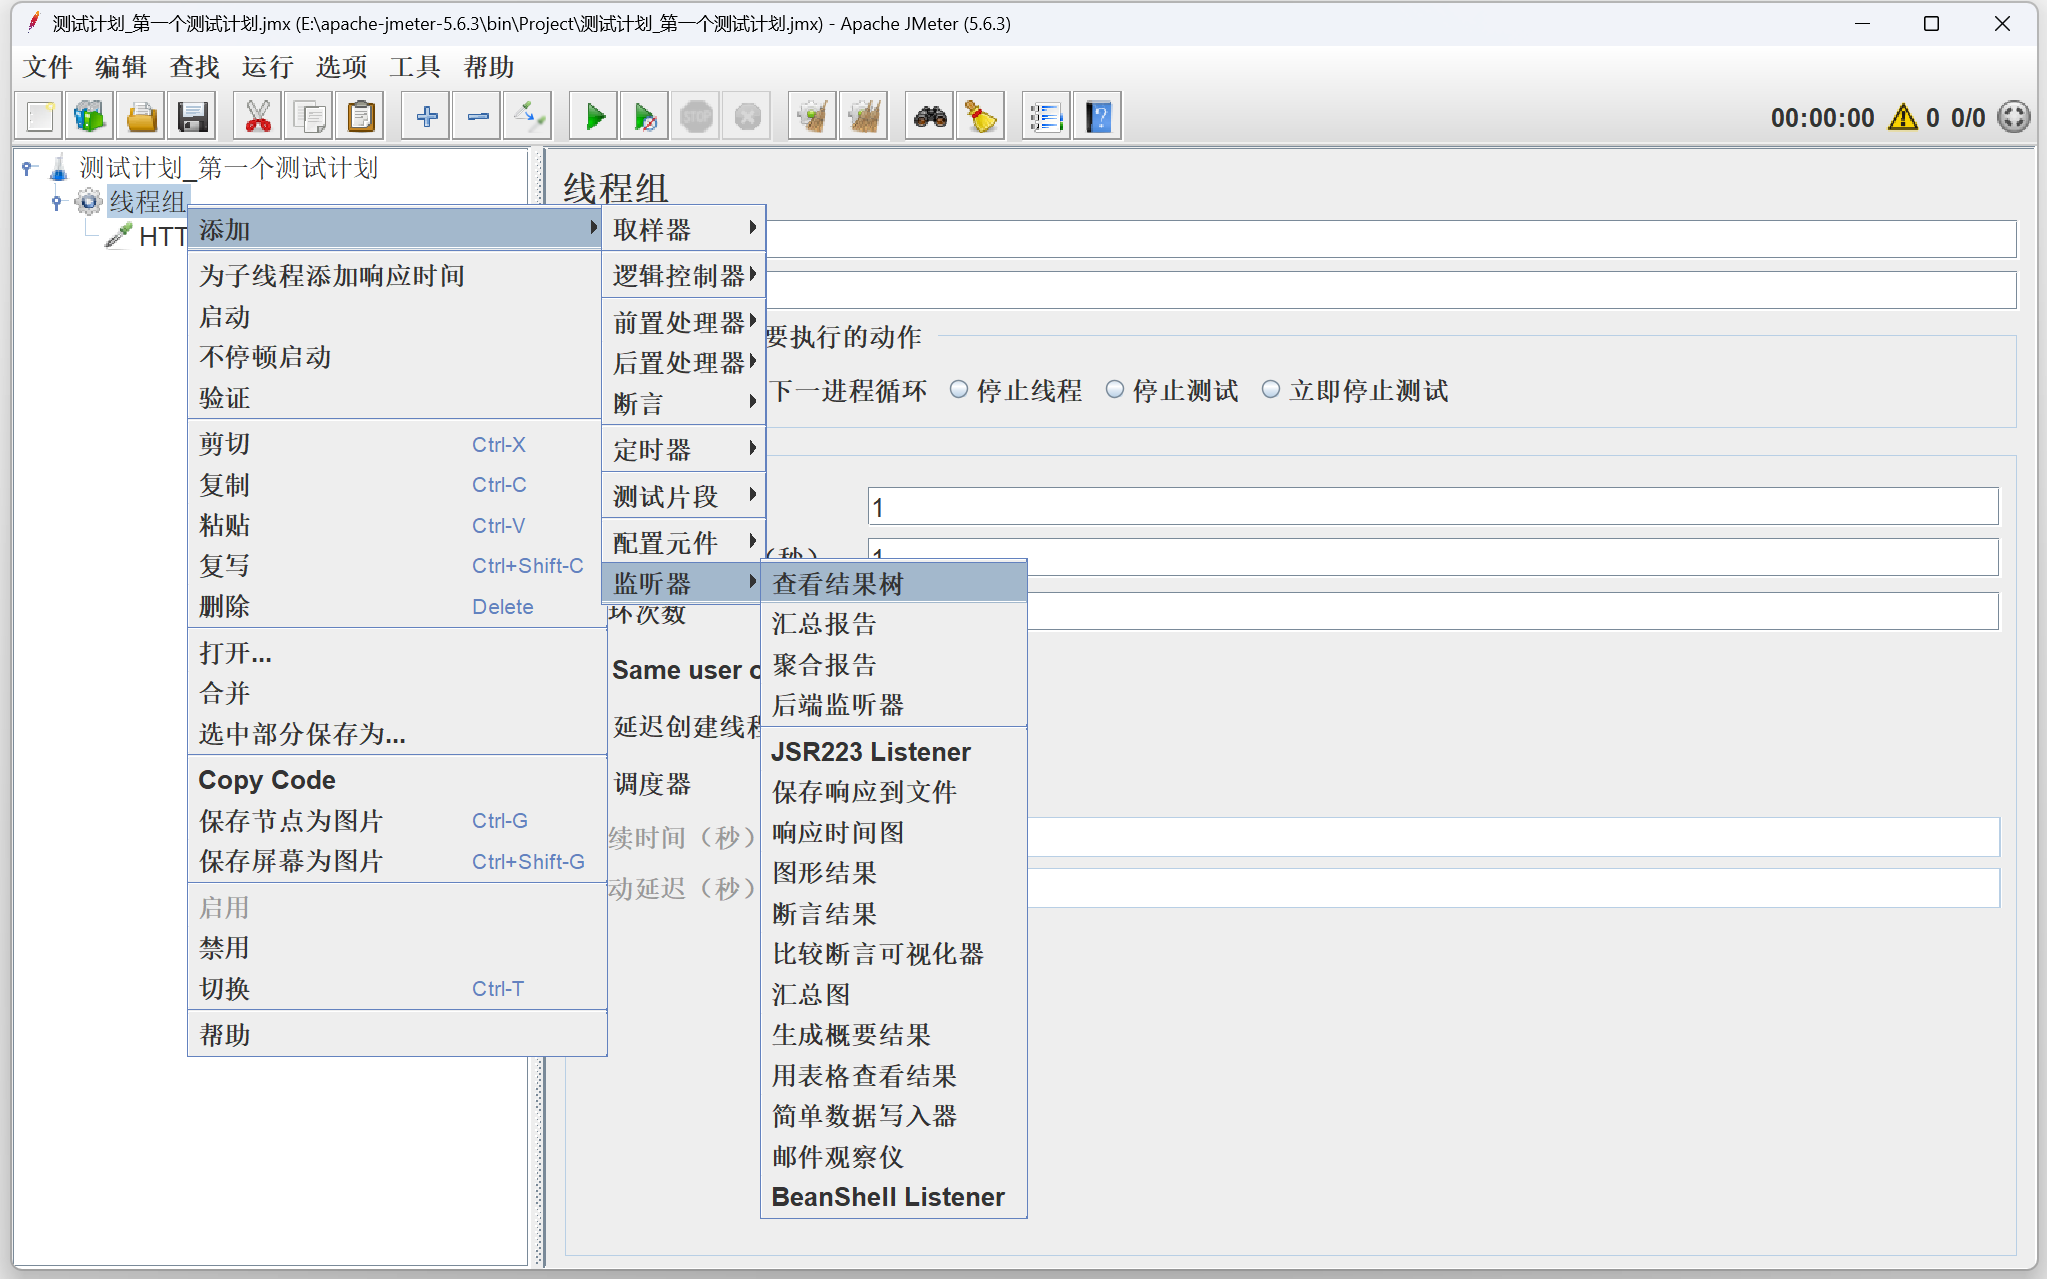2047x1279 pixels.
Task: Choose 查看结果树 from listener submenu
Action: (894, 583)
